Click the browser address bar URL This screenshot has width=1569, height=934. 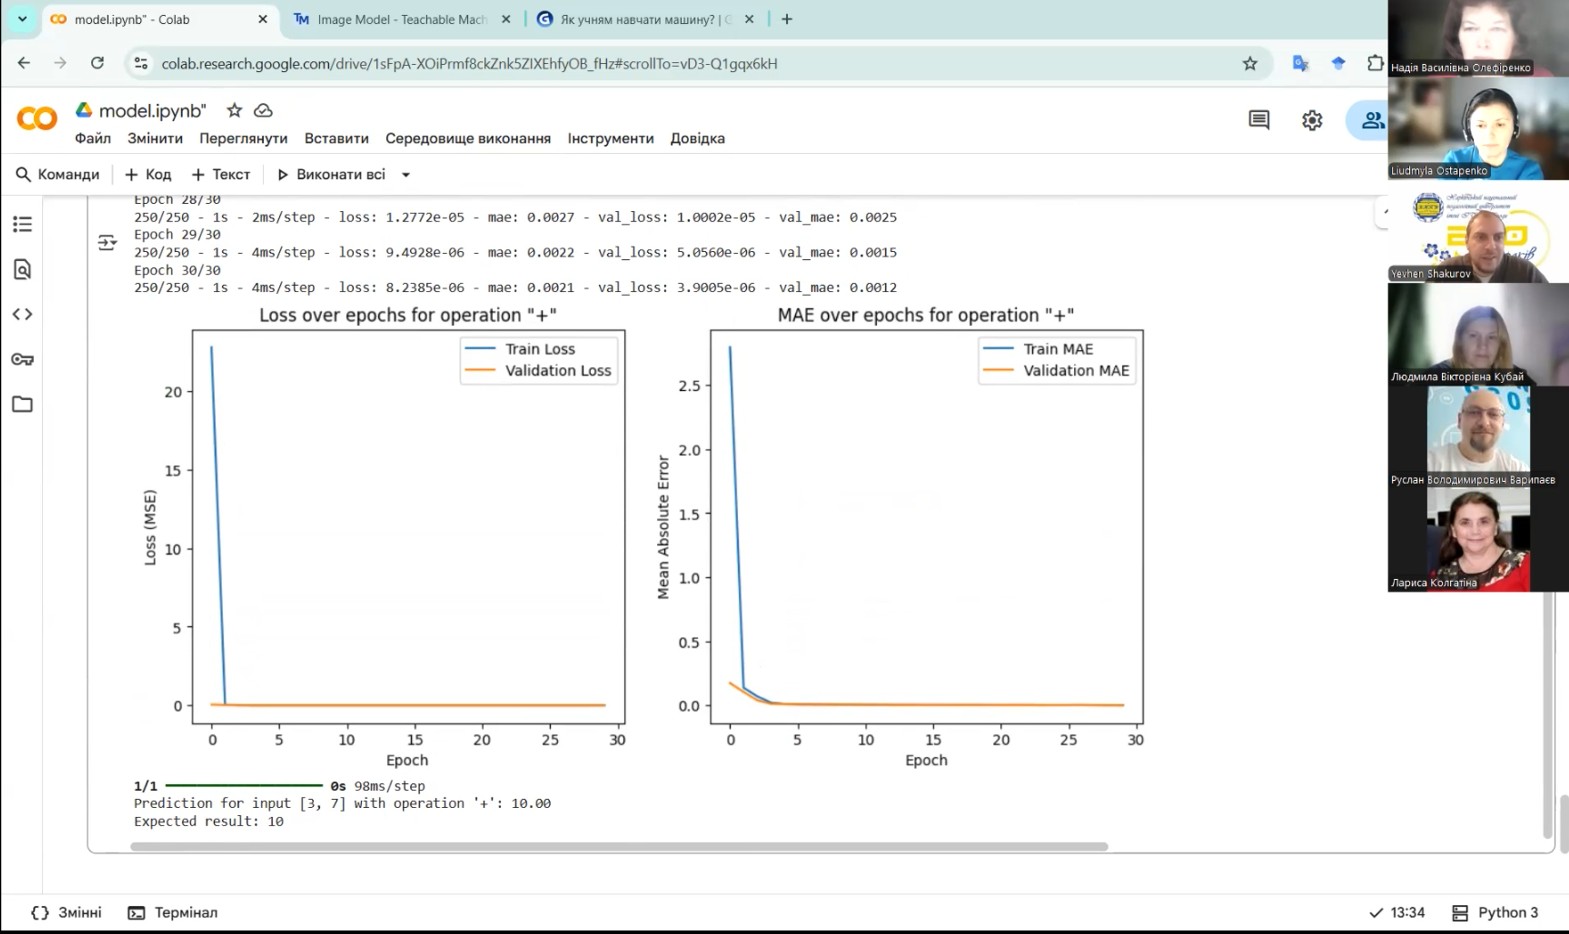470,63
